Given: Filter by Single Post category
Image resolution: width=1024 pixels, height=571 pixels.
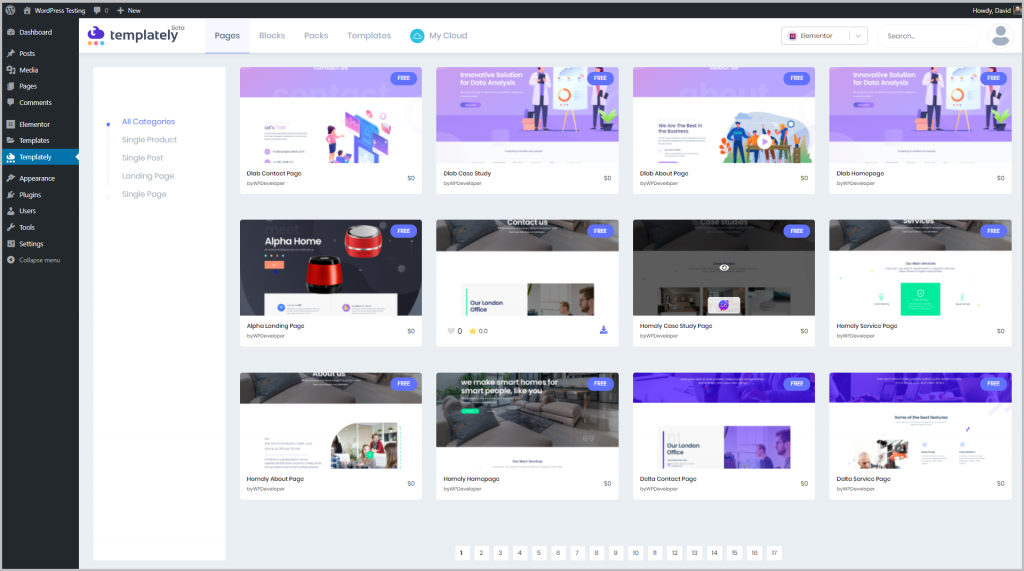Looking at the screenshot, I should tap(142, 158).
